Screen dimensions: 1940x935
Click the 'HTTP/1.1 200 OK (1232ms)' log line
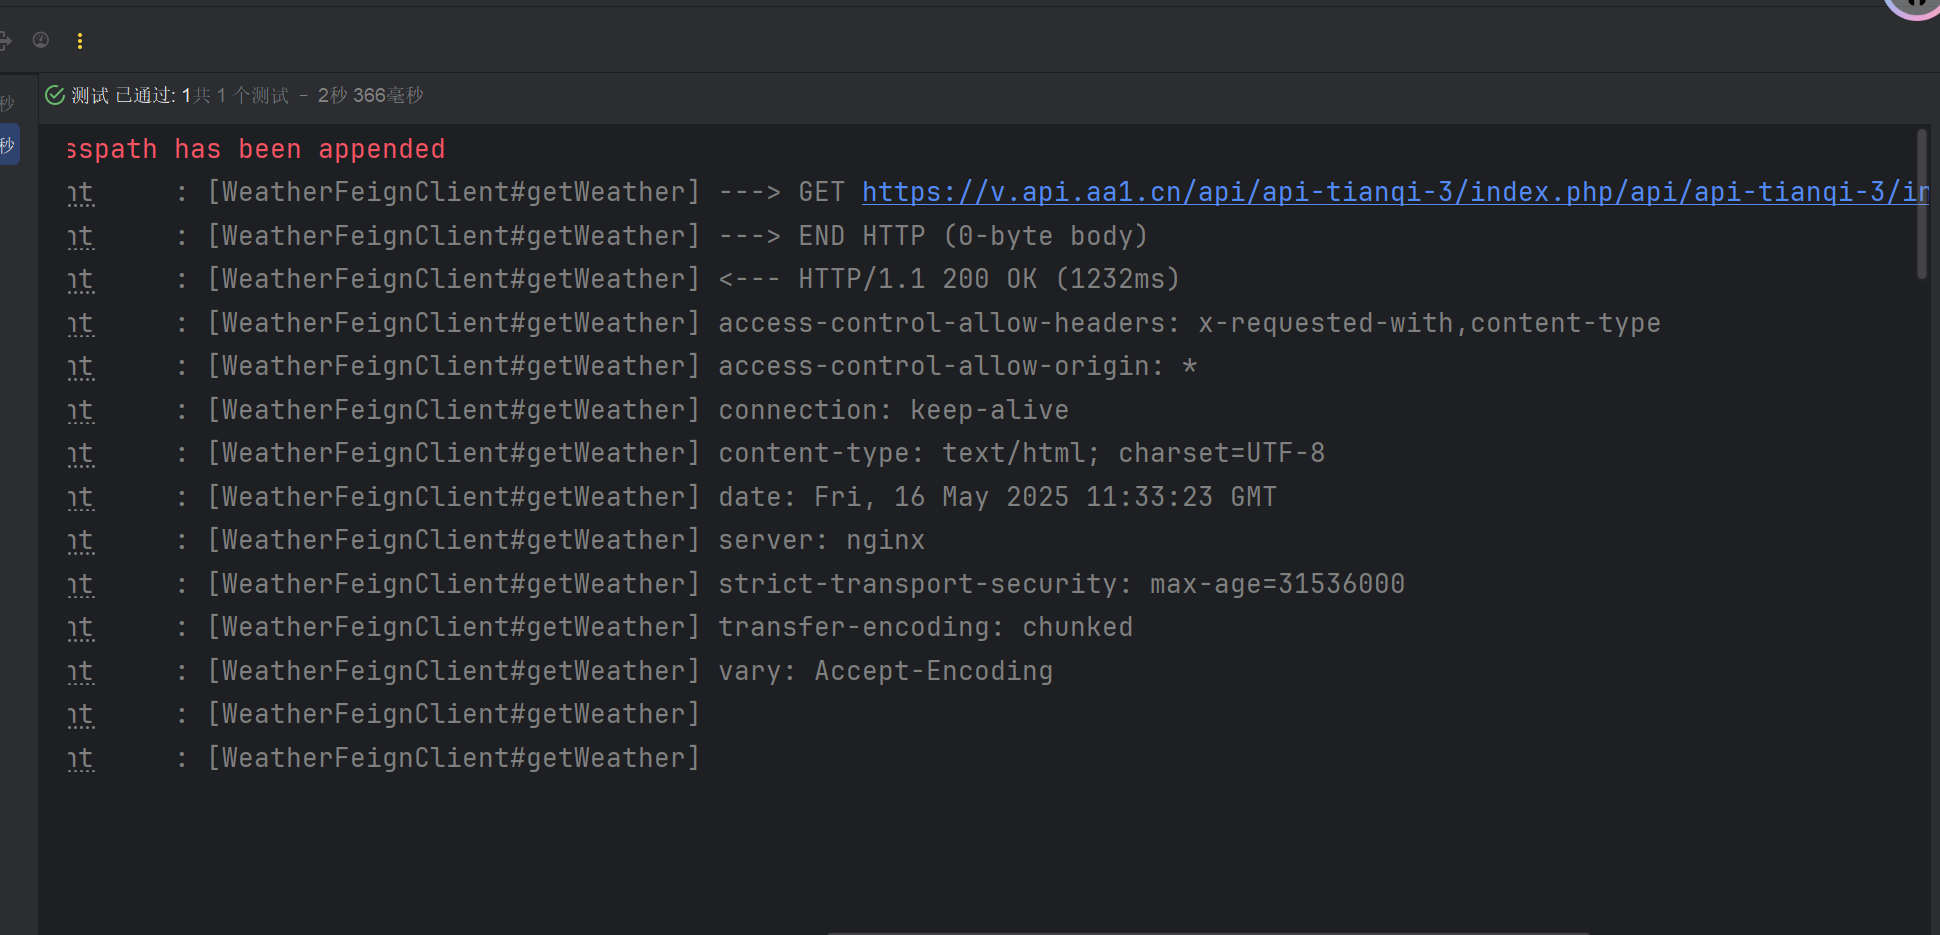point(948,279)
